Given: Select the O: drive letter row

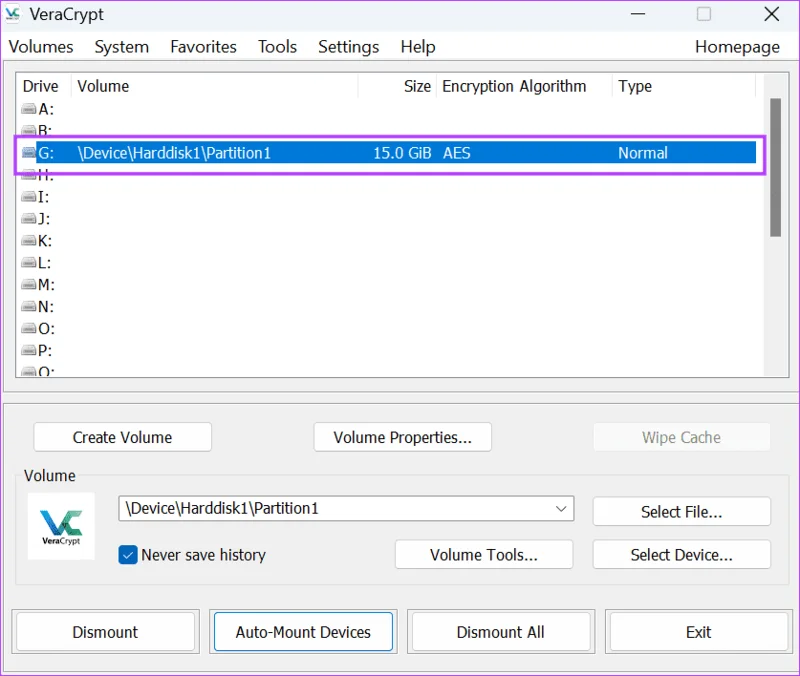Looking at the screenshot, I should 390,329.
